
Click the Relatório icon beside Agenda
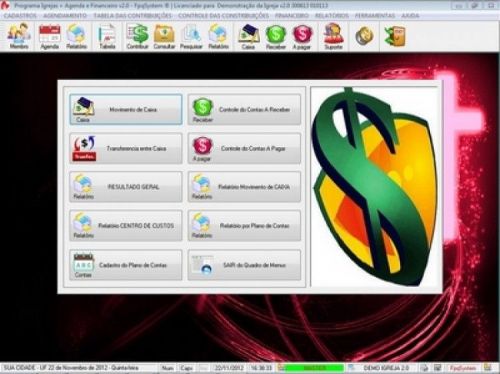point(76,36)
